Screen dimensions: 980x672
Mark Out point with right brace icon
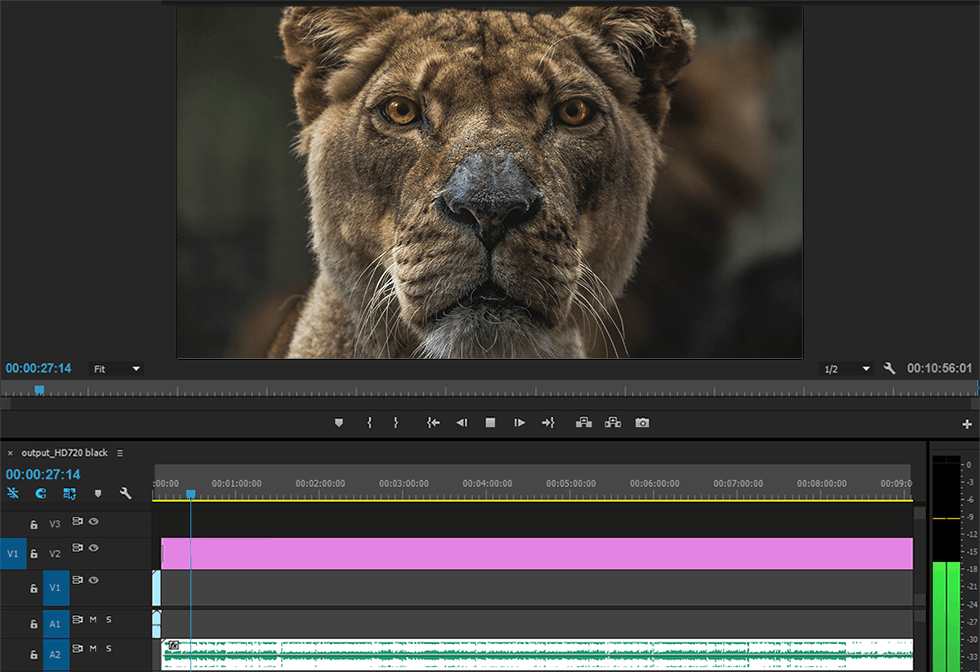(396, 423)
